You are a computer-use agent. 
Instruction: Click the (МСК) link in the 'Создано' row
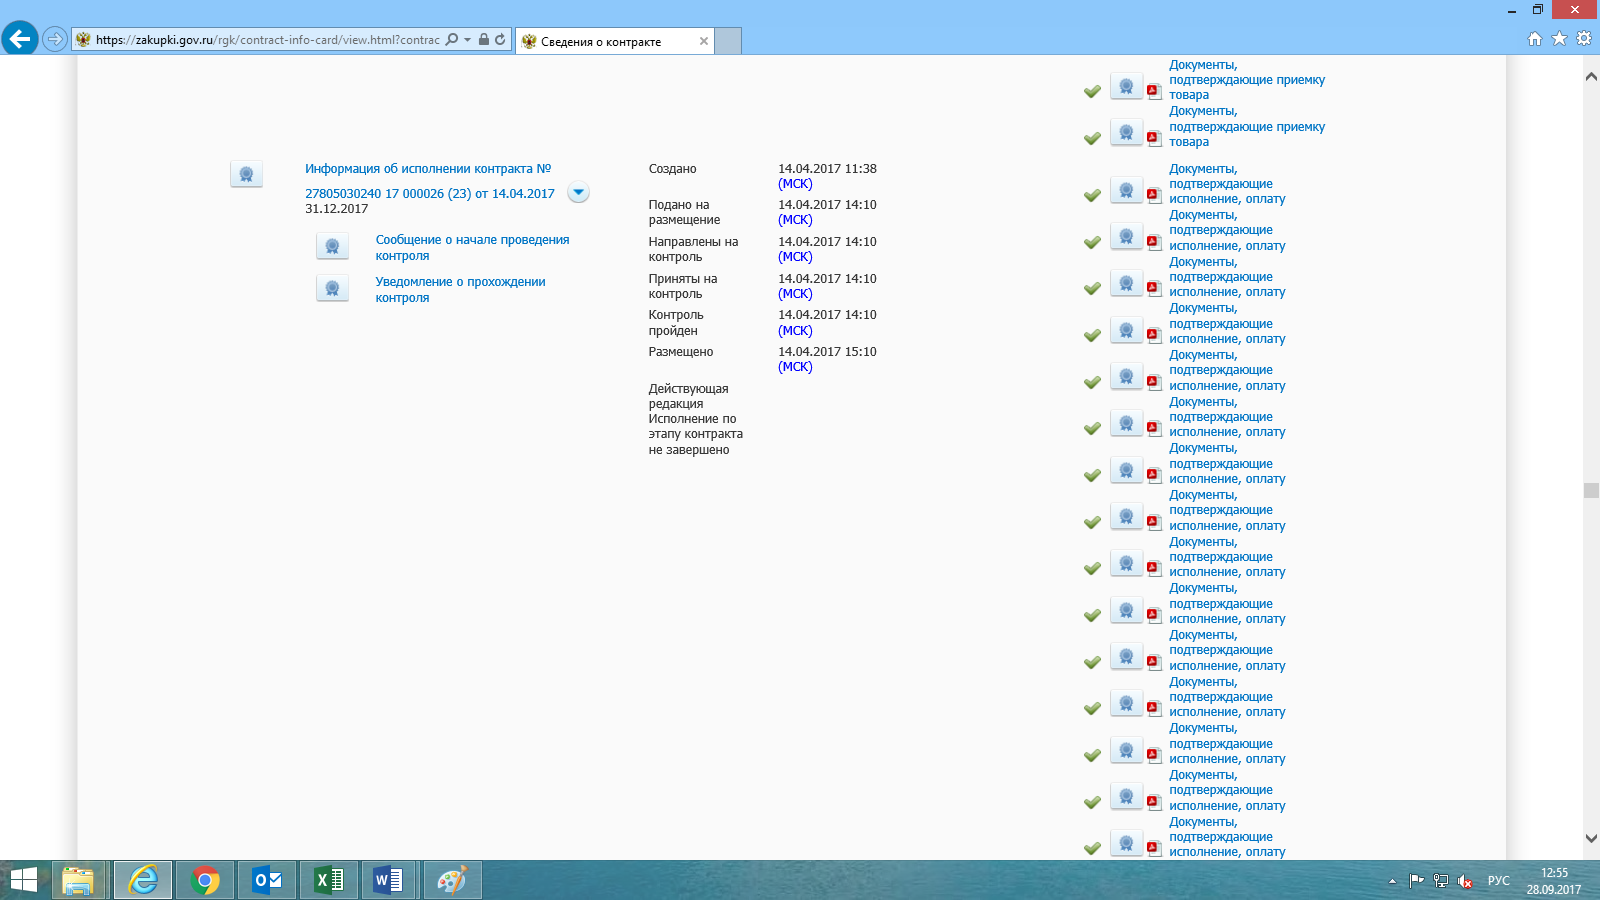click(795, 184)
